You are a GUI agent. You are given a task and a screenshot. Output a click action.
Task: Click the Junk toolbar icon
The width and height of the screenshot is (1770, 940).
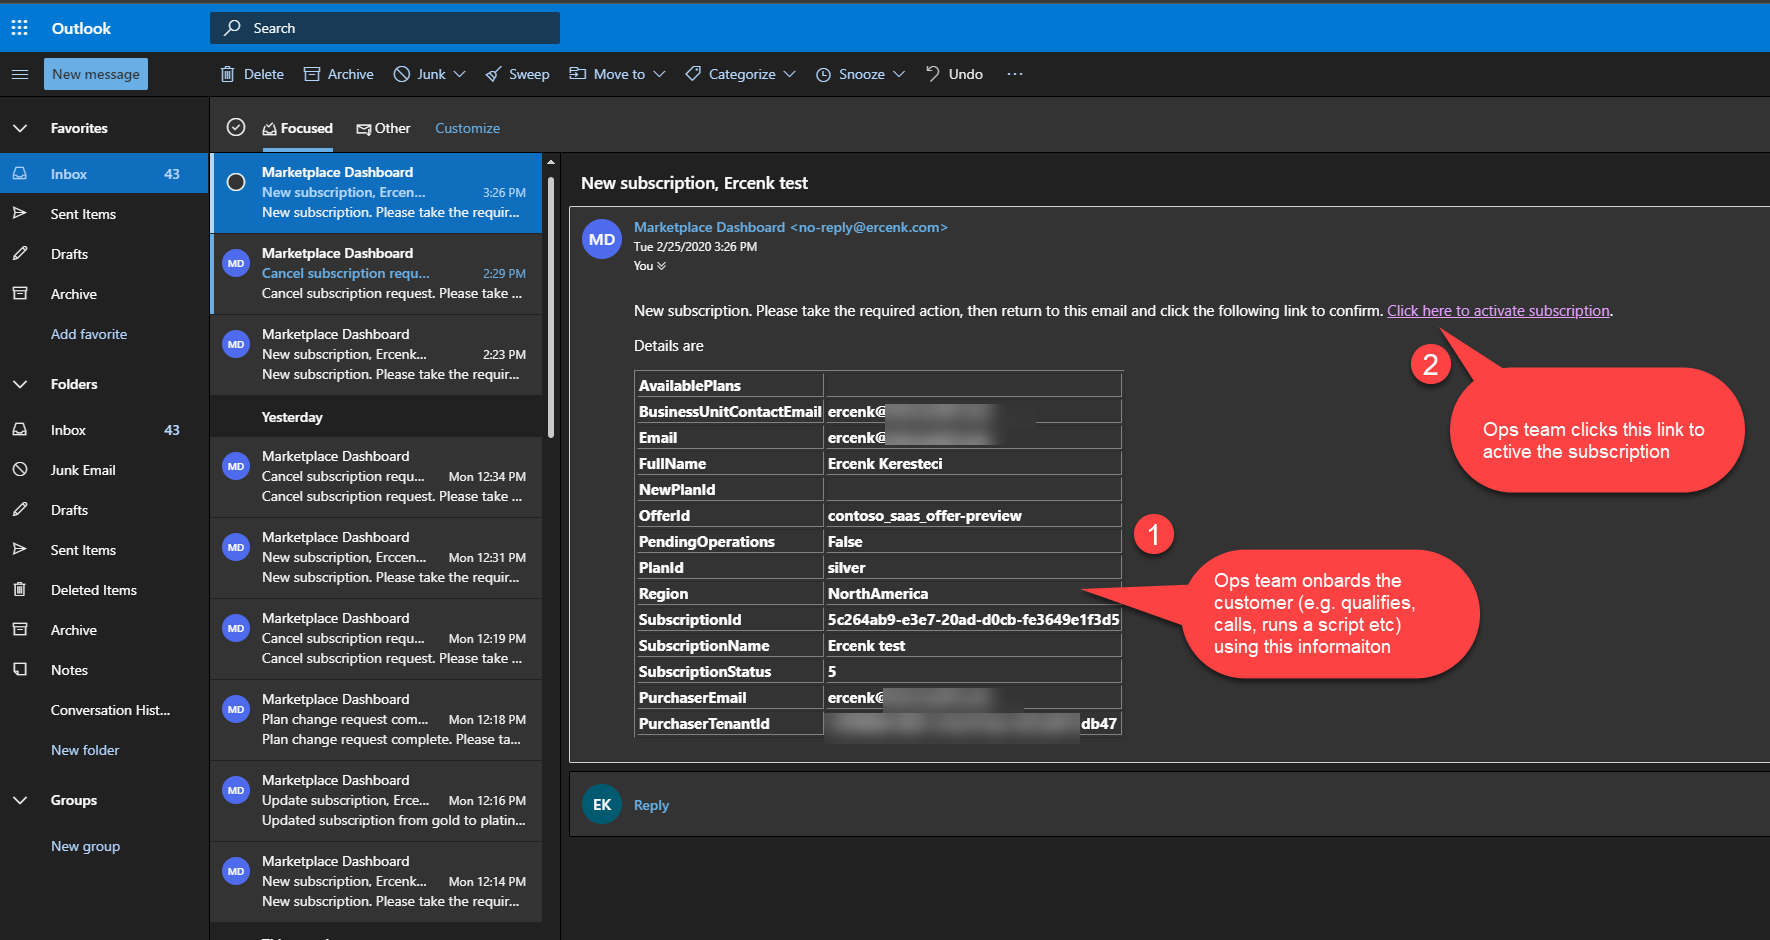pyautogui.click(x=402, y=74)
